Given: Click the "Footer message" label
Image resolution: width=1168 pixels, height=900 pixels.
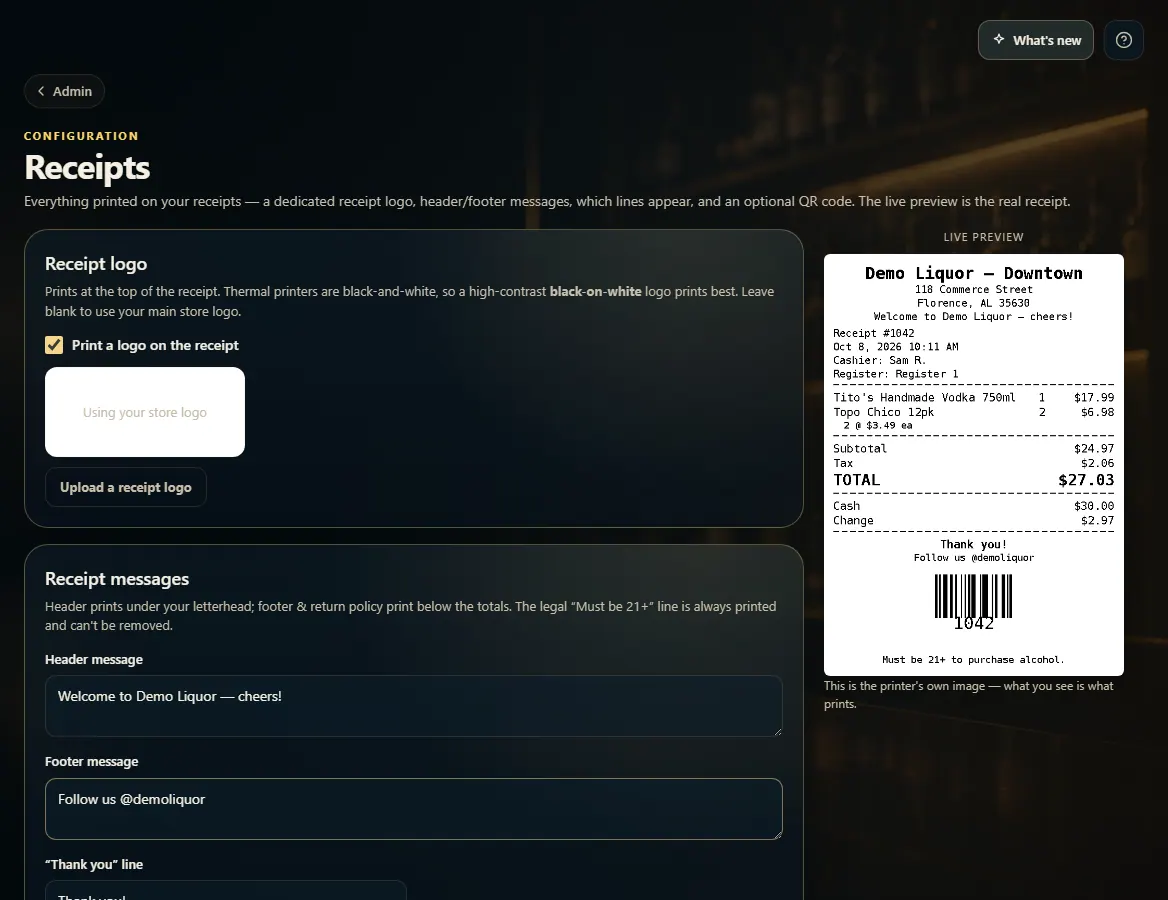Looking at the screenshot, I should 92,761.
